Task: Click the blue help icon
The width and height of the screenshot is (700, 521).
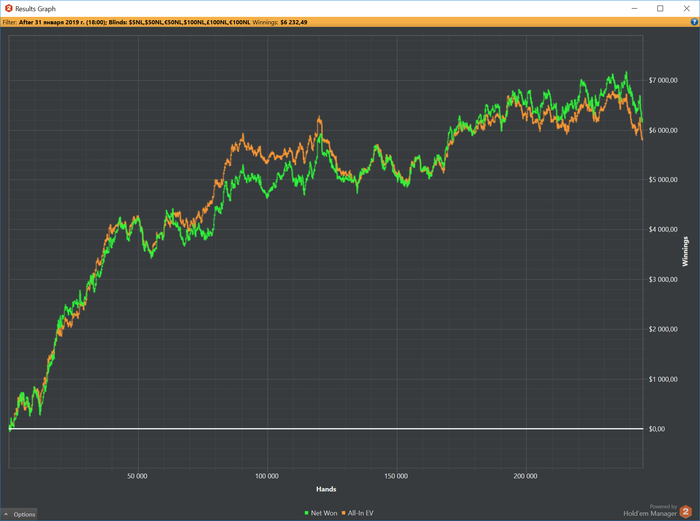Action: coord(694,22)
